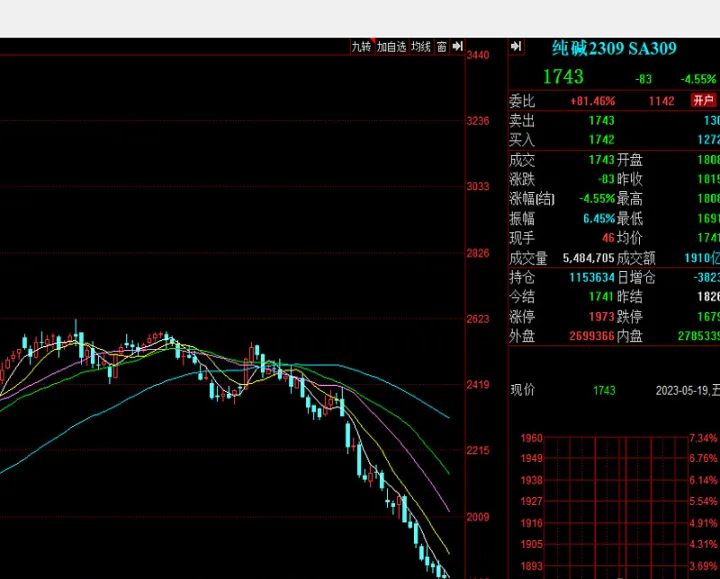The height and width of the screenshot is (579, 720).
Task: Click the 3440 price axis label
Action: (478, 56)
